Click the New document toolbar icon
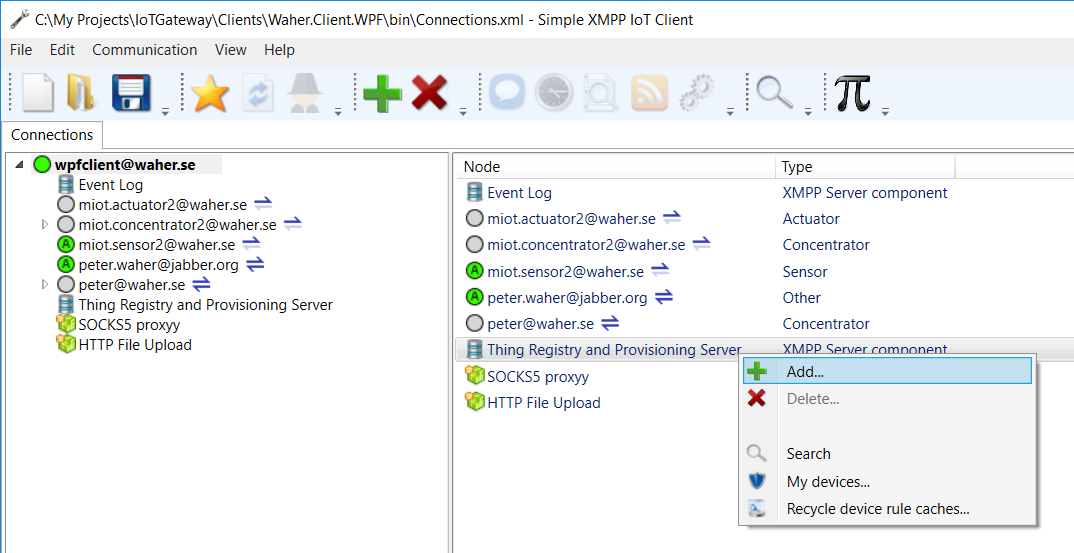Viewport: 1074px width, 553px height. (38, 93)
